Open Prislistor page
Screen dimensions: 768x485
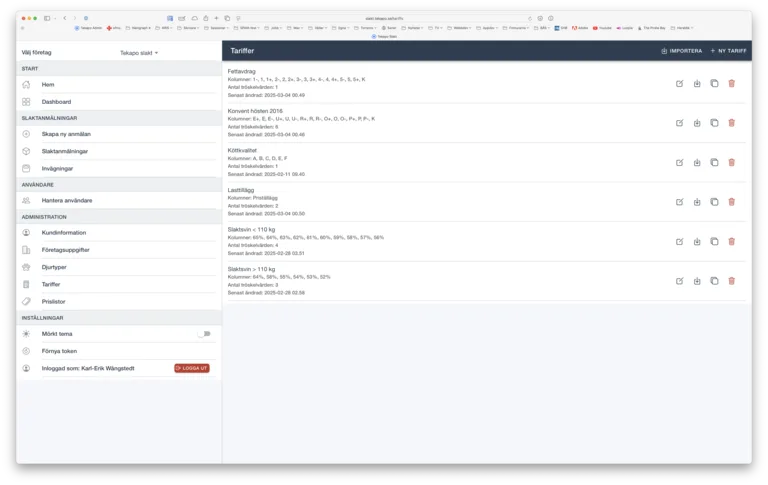point(119,302)
